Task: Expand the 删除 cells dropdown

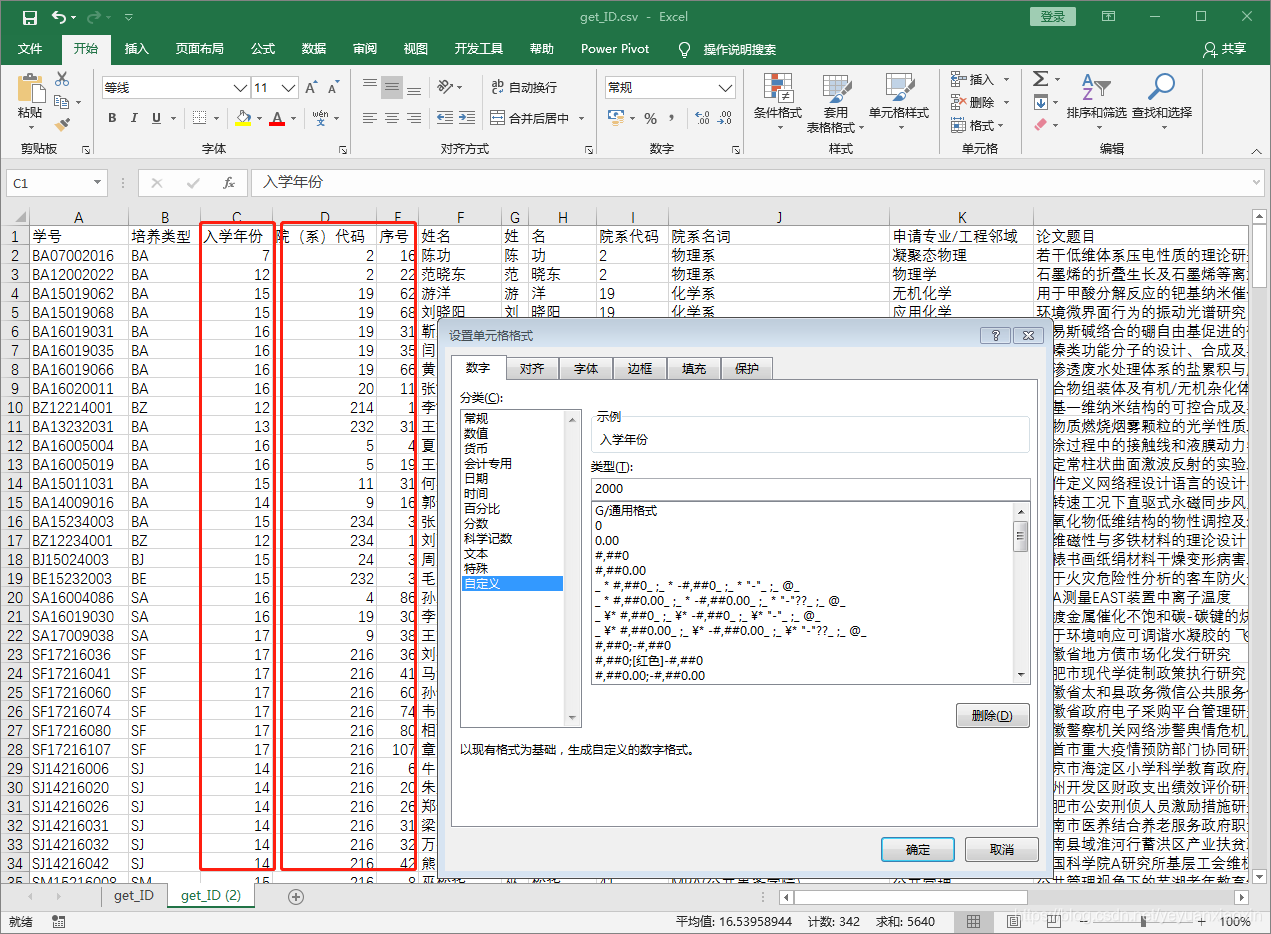Action: 1006,102
